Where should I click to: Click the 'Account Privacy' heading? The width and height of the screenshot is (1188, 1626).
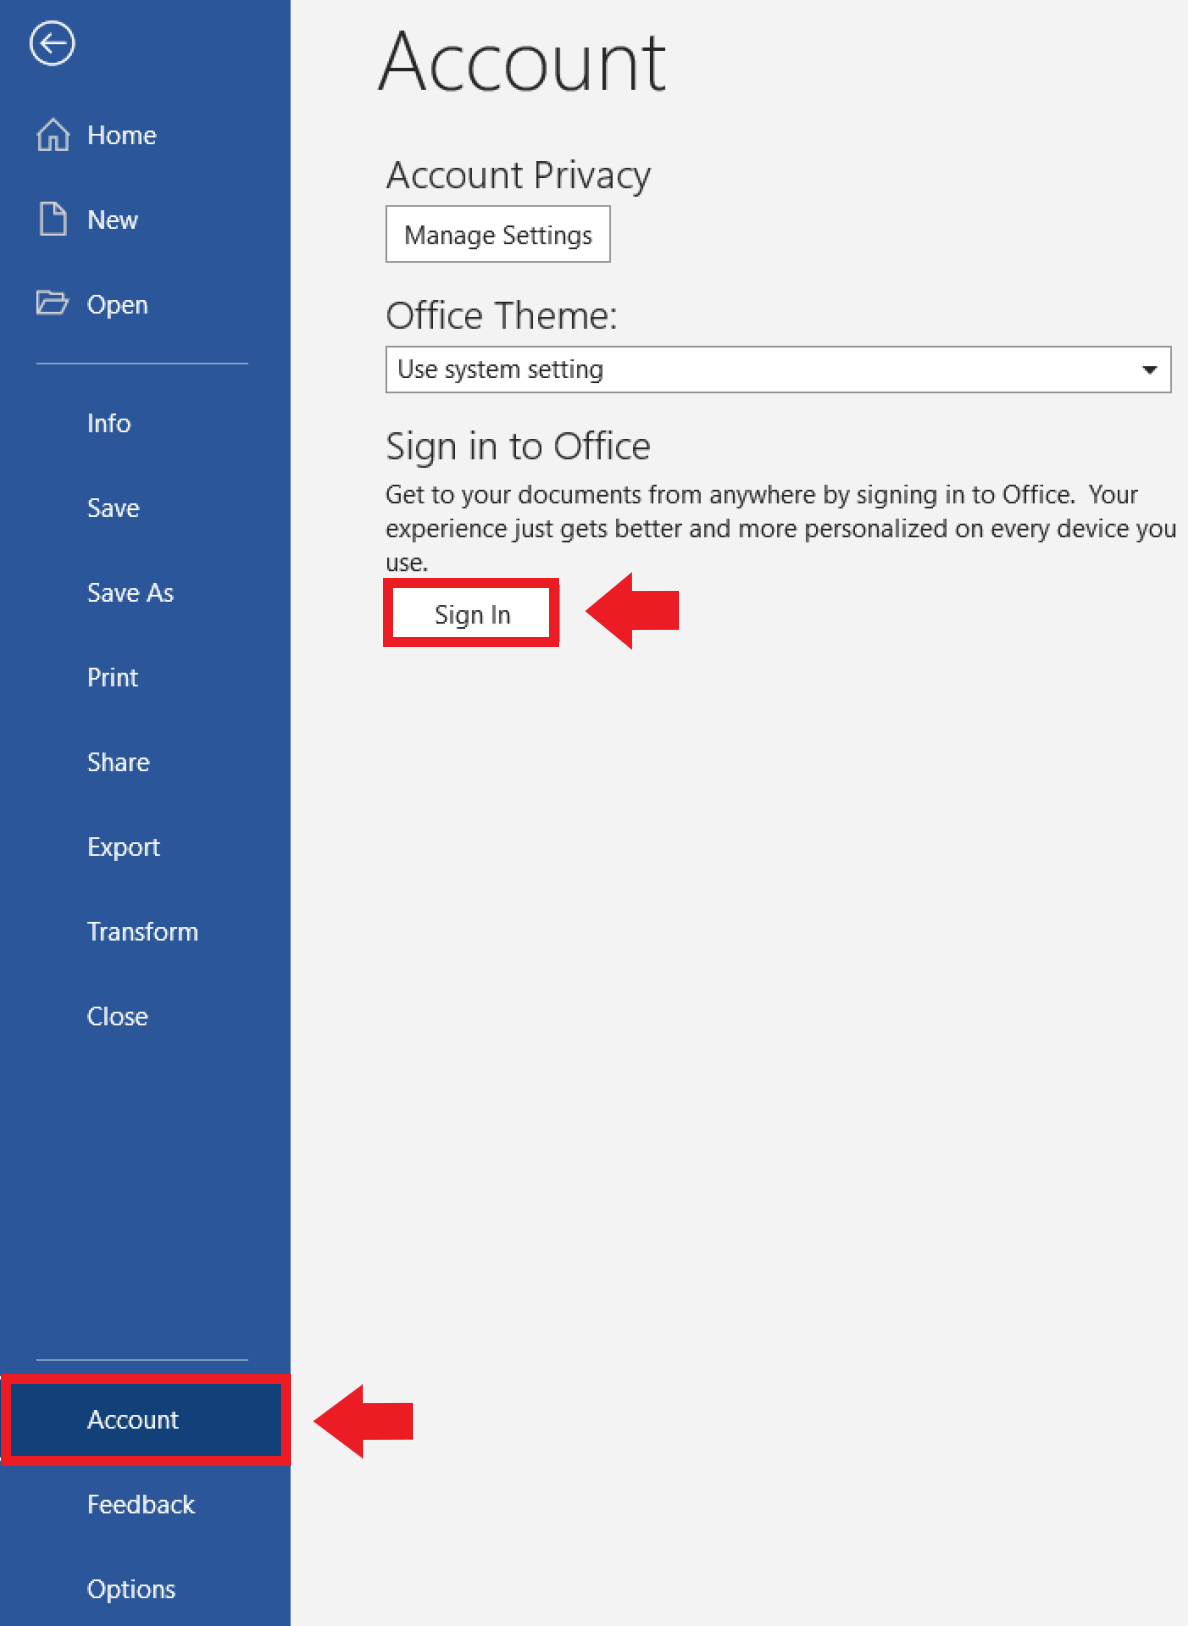tap(519, 175)
